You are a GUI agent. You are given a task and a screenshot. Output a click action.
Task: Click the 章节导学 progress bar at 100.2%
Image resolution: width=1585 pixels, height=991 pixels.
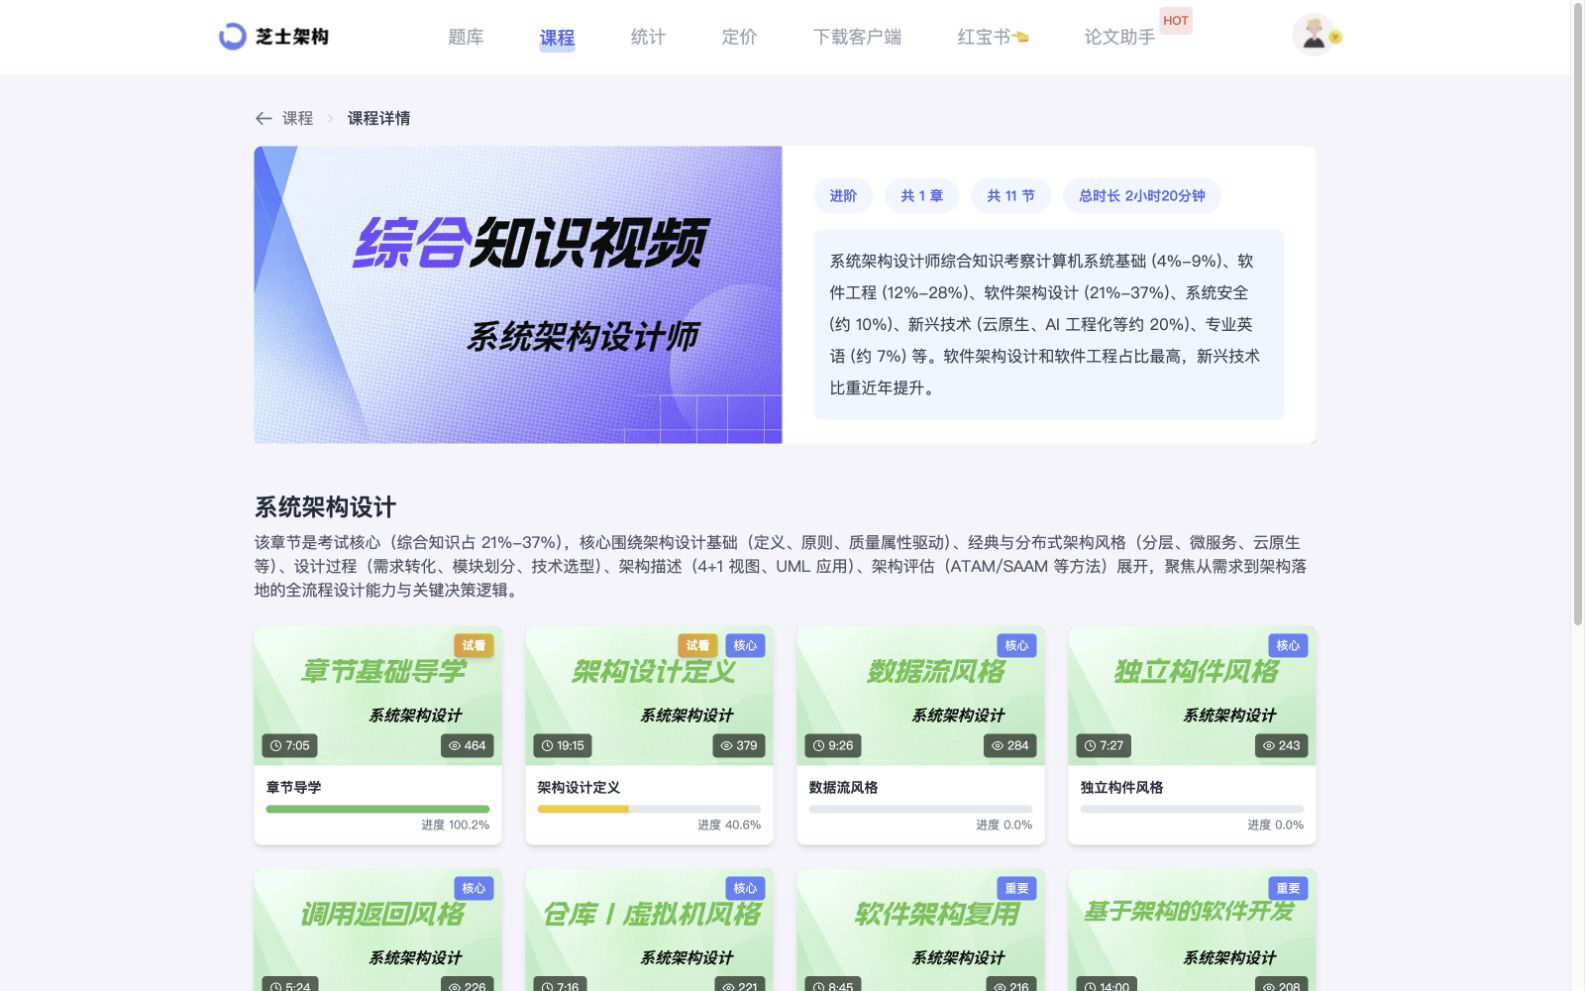(378, 809)
